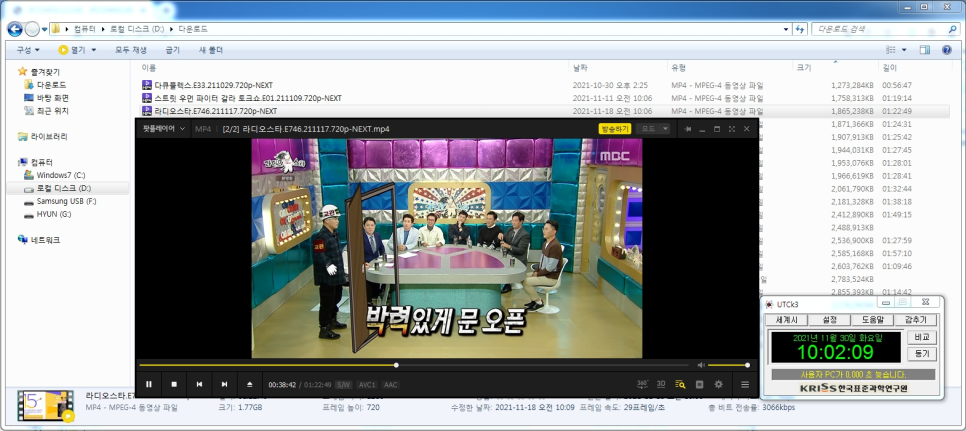The height and width of the screenshot is (431, 966).
Task: Click 컴퓨터 in the address bar
Action: [84, 29]
